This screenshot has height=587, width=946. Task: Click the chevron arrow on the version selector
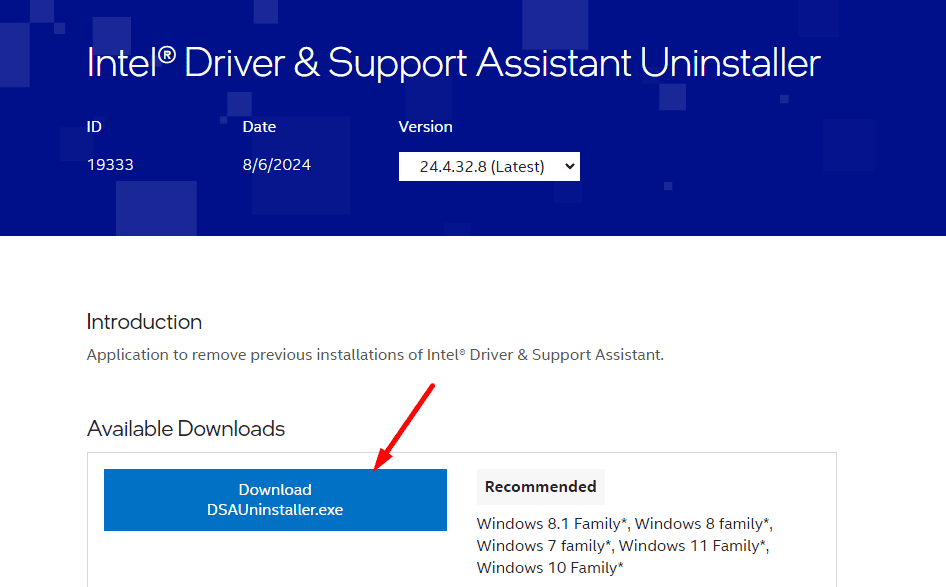pos(570,167)
